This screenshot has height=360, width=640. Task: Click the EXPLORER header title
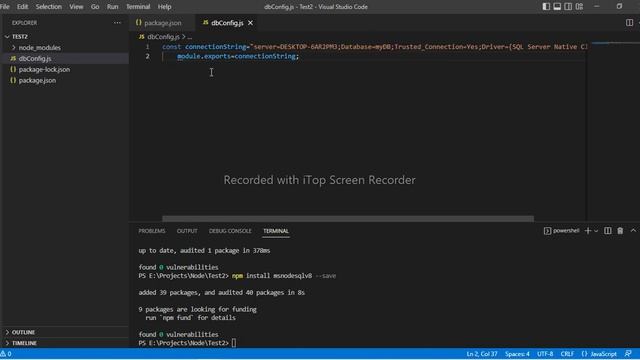(x=24, y=23)
